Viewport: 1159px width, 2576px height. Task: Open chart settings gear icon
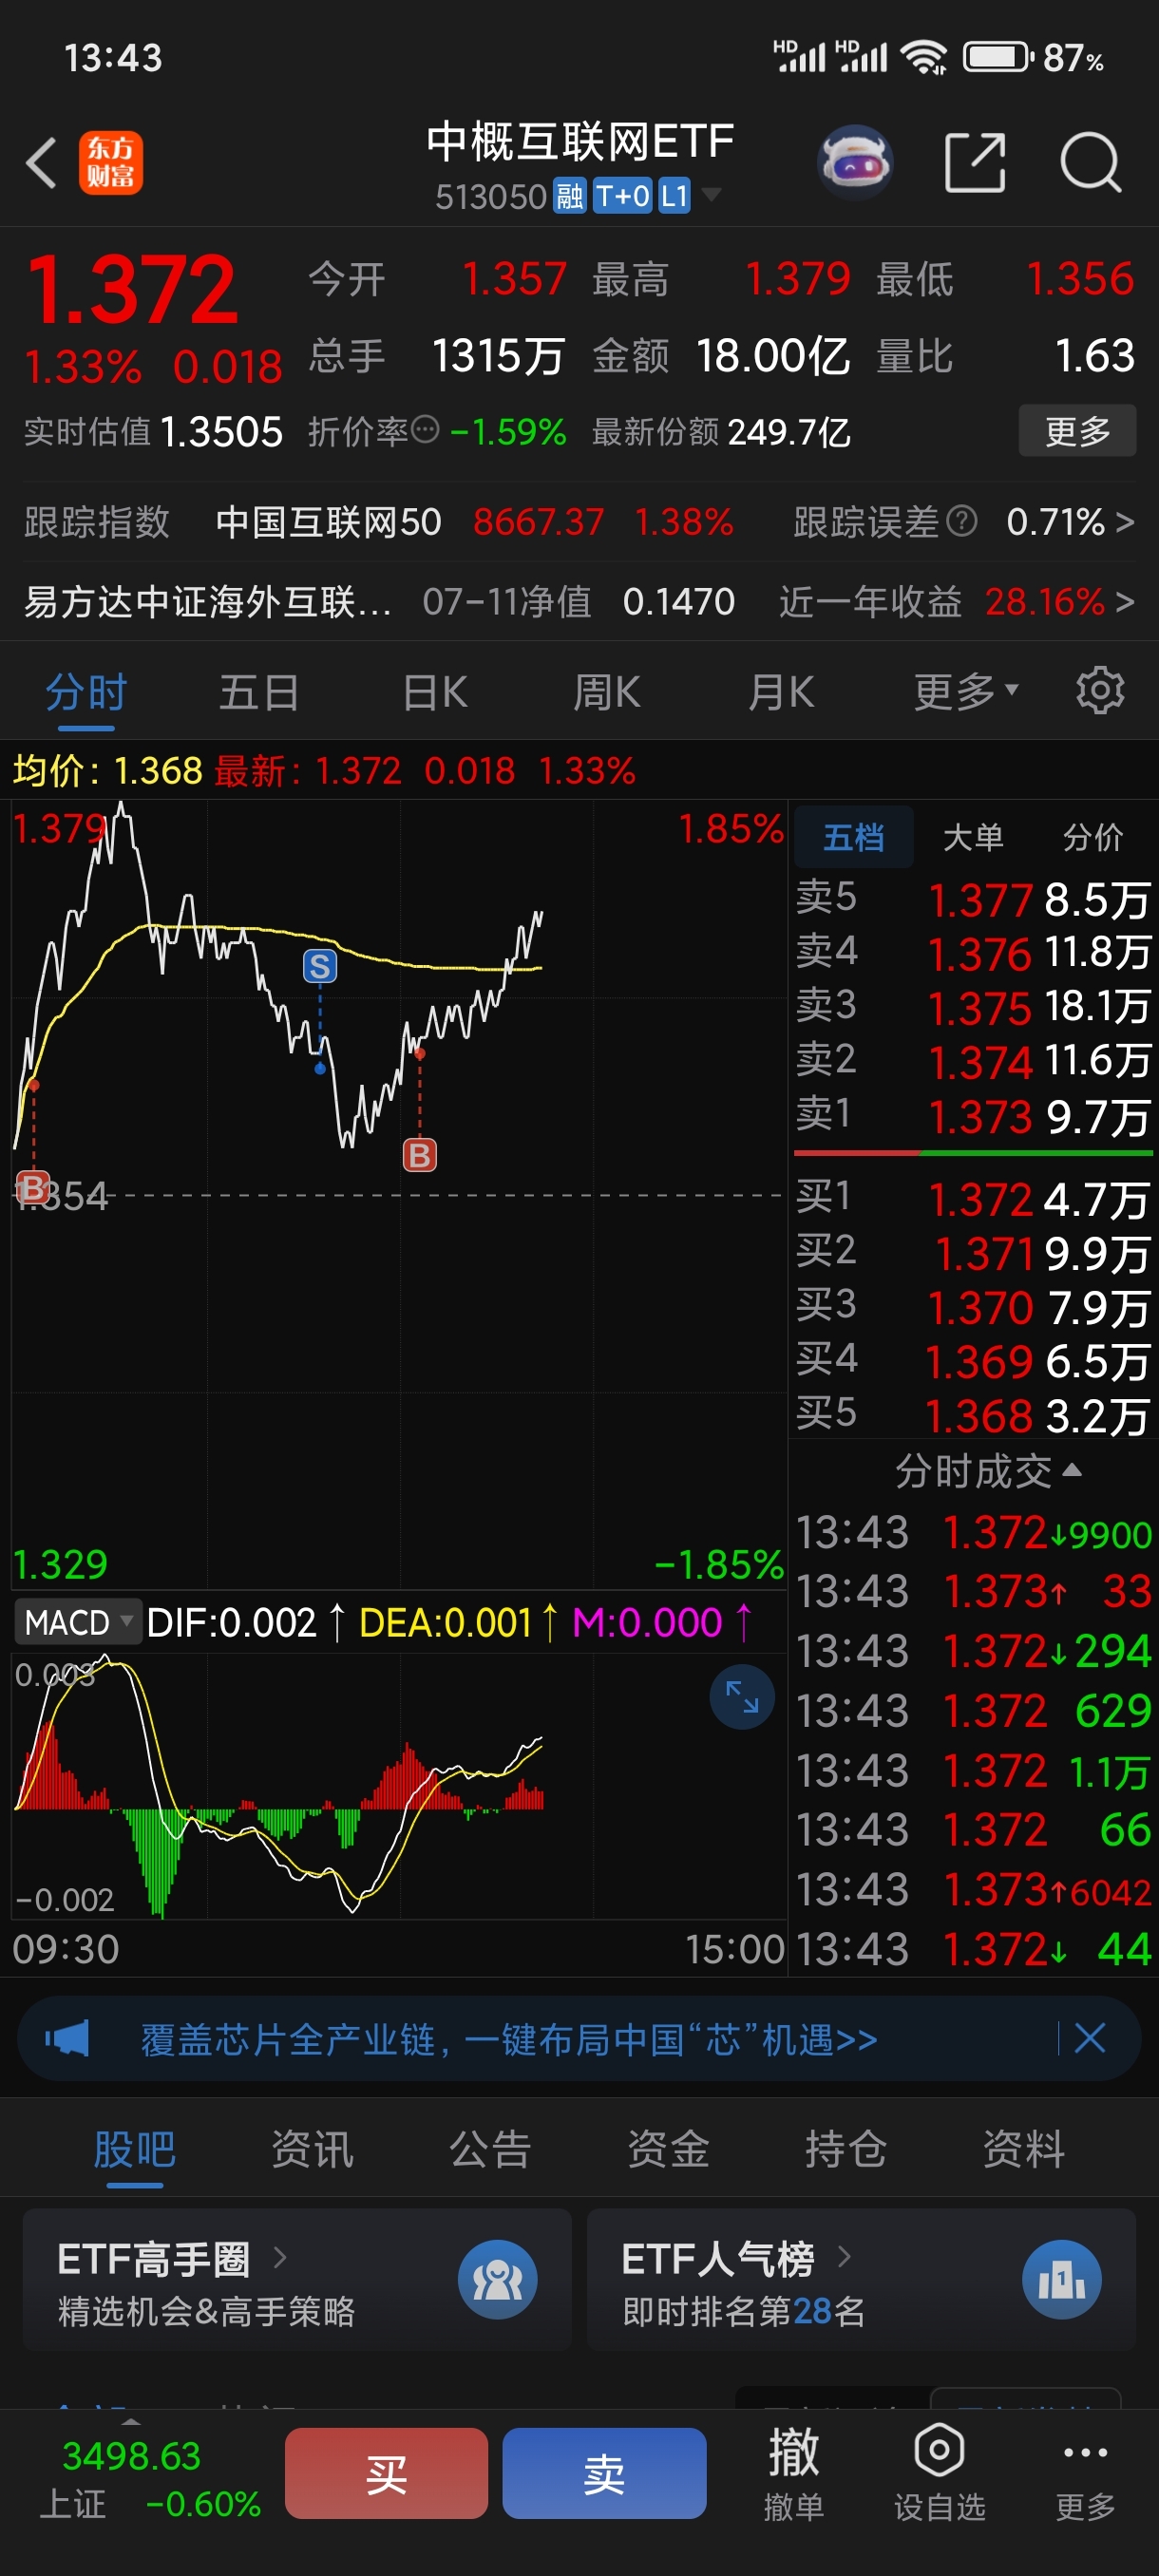coord(1100,691)
